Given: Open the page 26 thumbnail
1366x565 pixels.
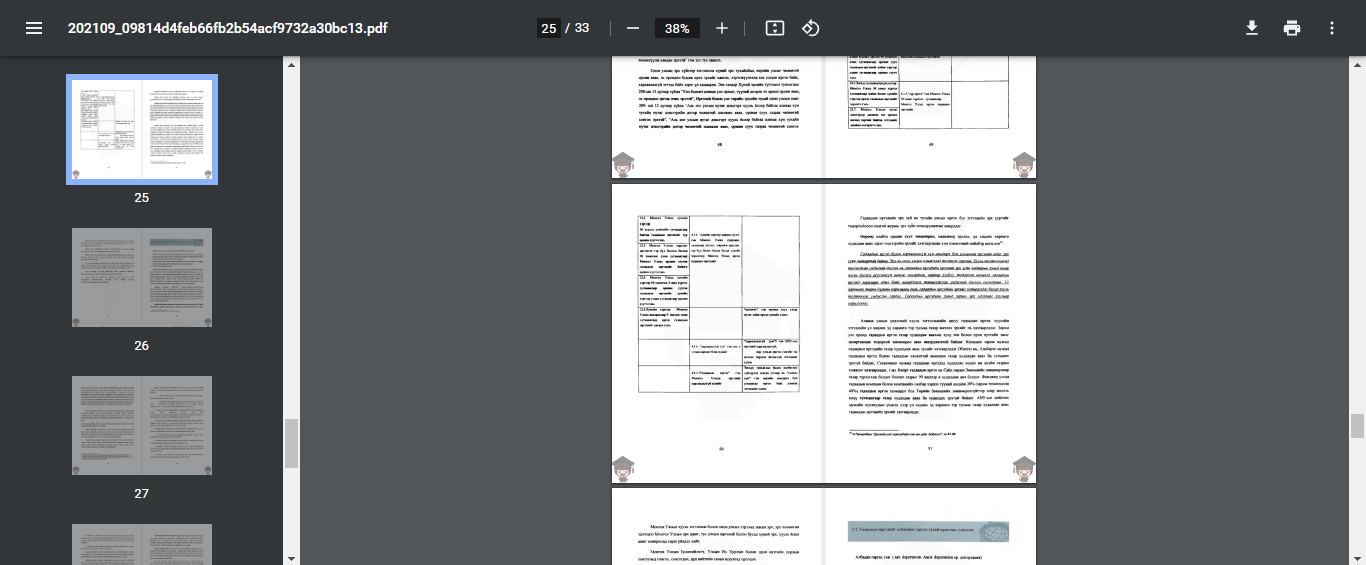Looking at the screenshot, I should tap(142, 278).
